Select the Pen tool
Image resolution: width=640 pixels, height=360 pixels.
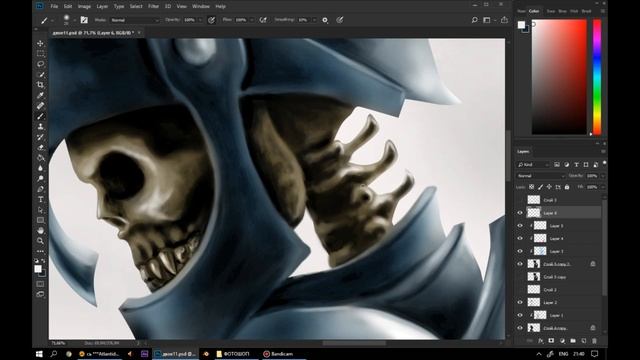point(40,189)
